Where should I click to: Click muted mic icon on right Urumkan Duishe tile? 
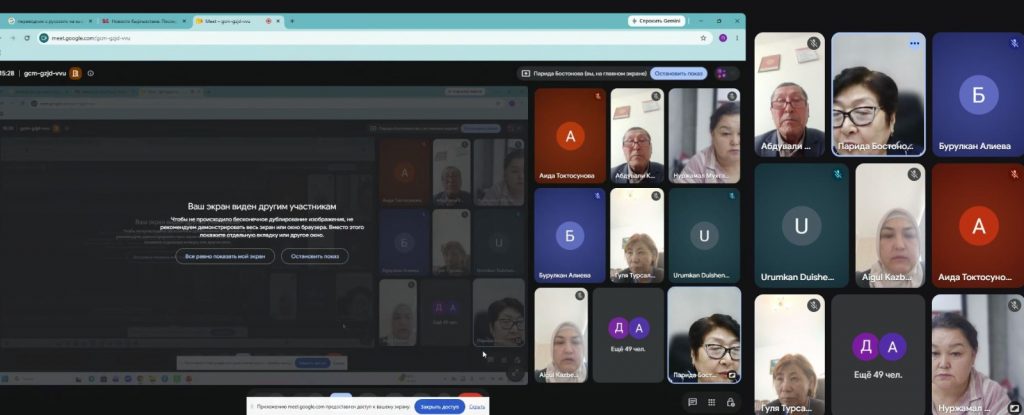(x=838, y=174)
